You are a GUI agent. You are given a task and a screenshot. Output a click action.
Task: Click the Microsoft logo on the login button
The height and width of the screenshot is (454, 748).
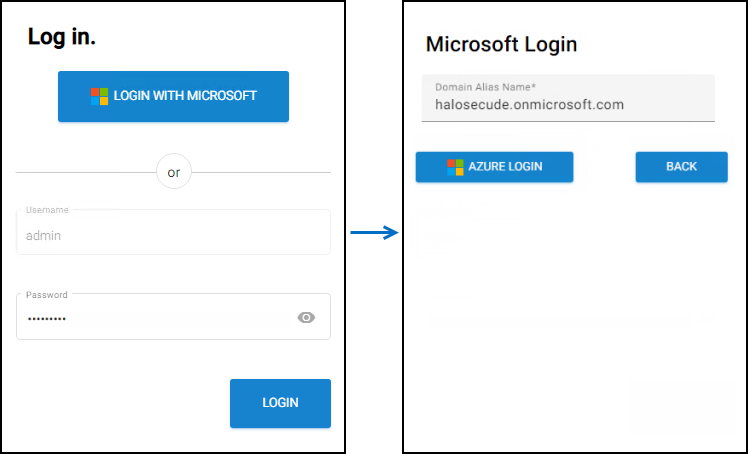coord(99,96)
